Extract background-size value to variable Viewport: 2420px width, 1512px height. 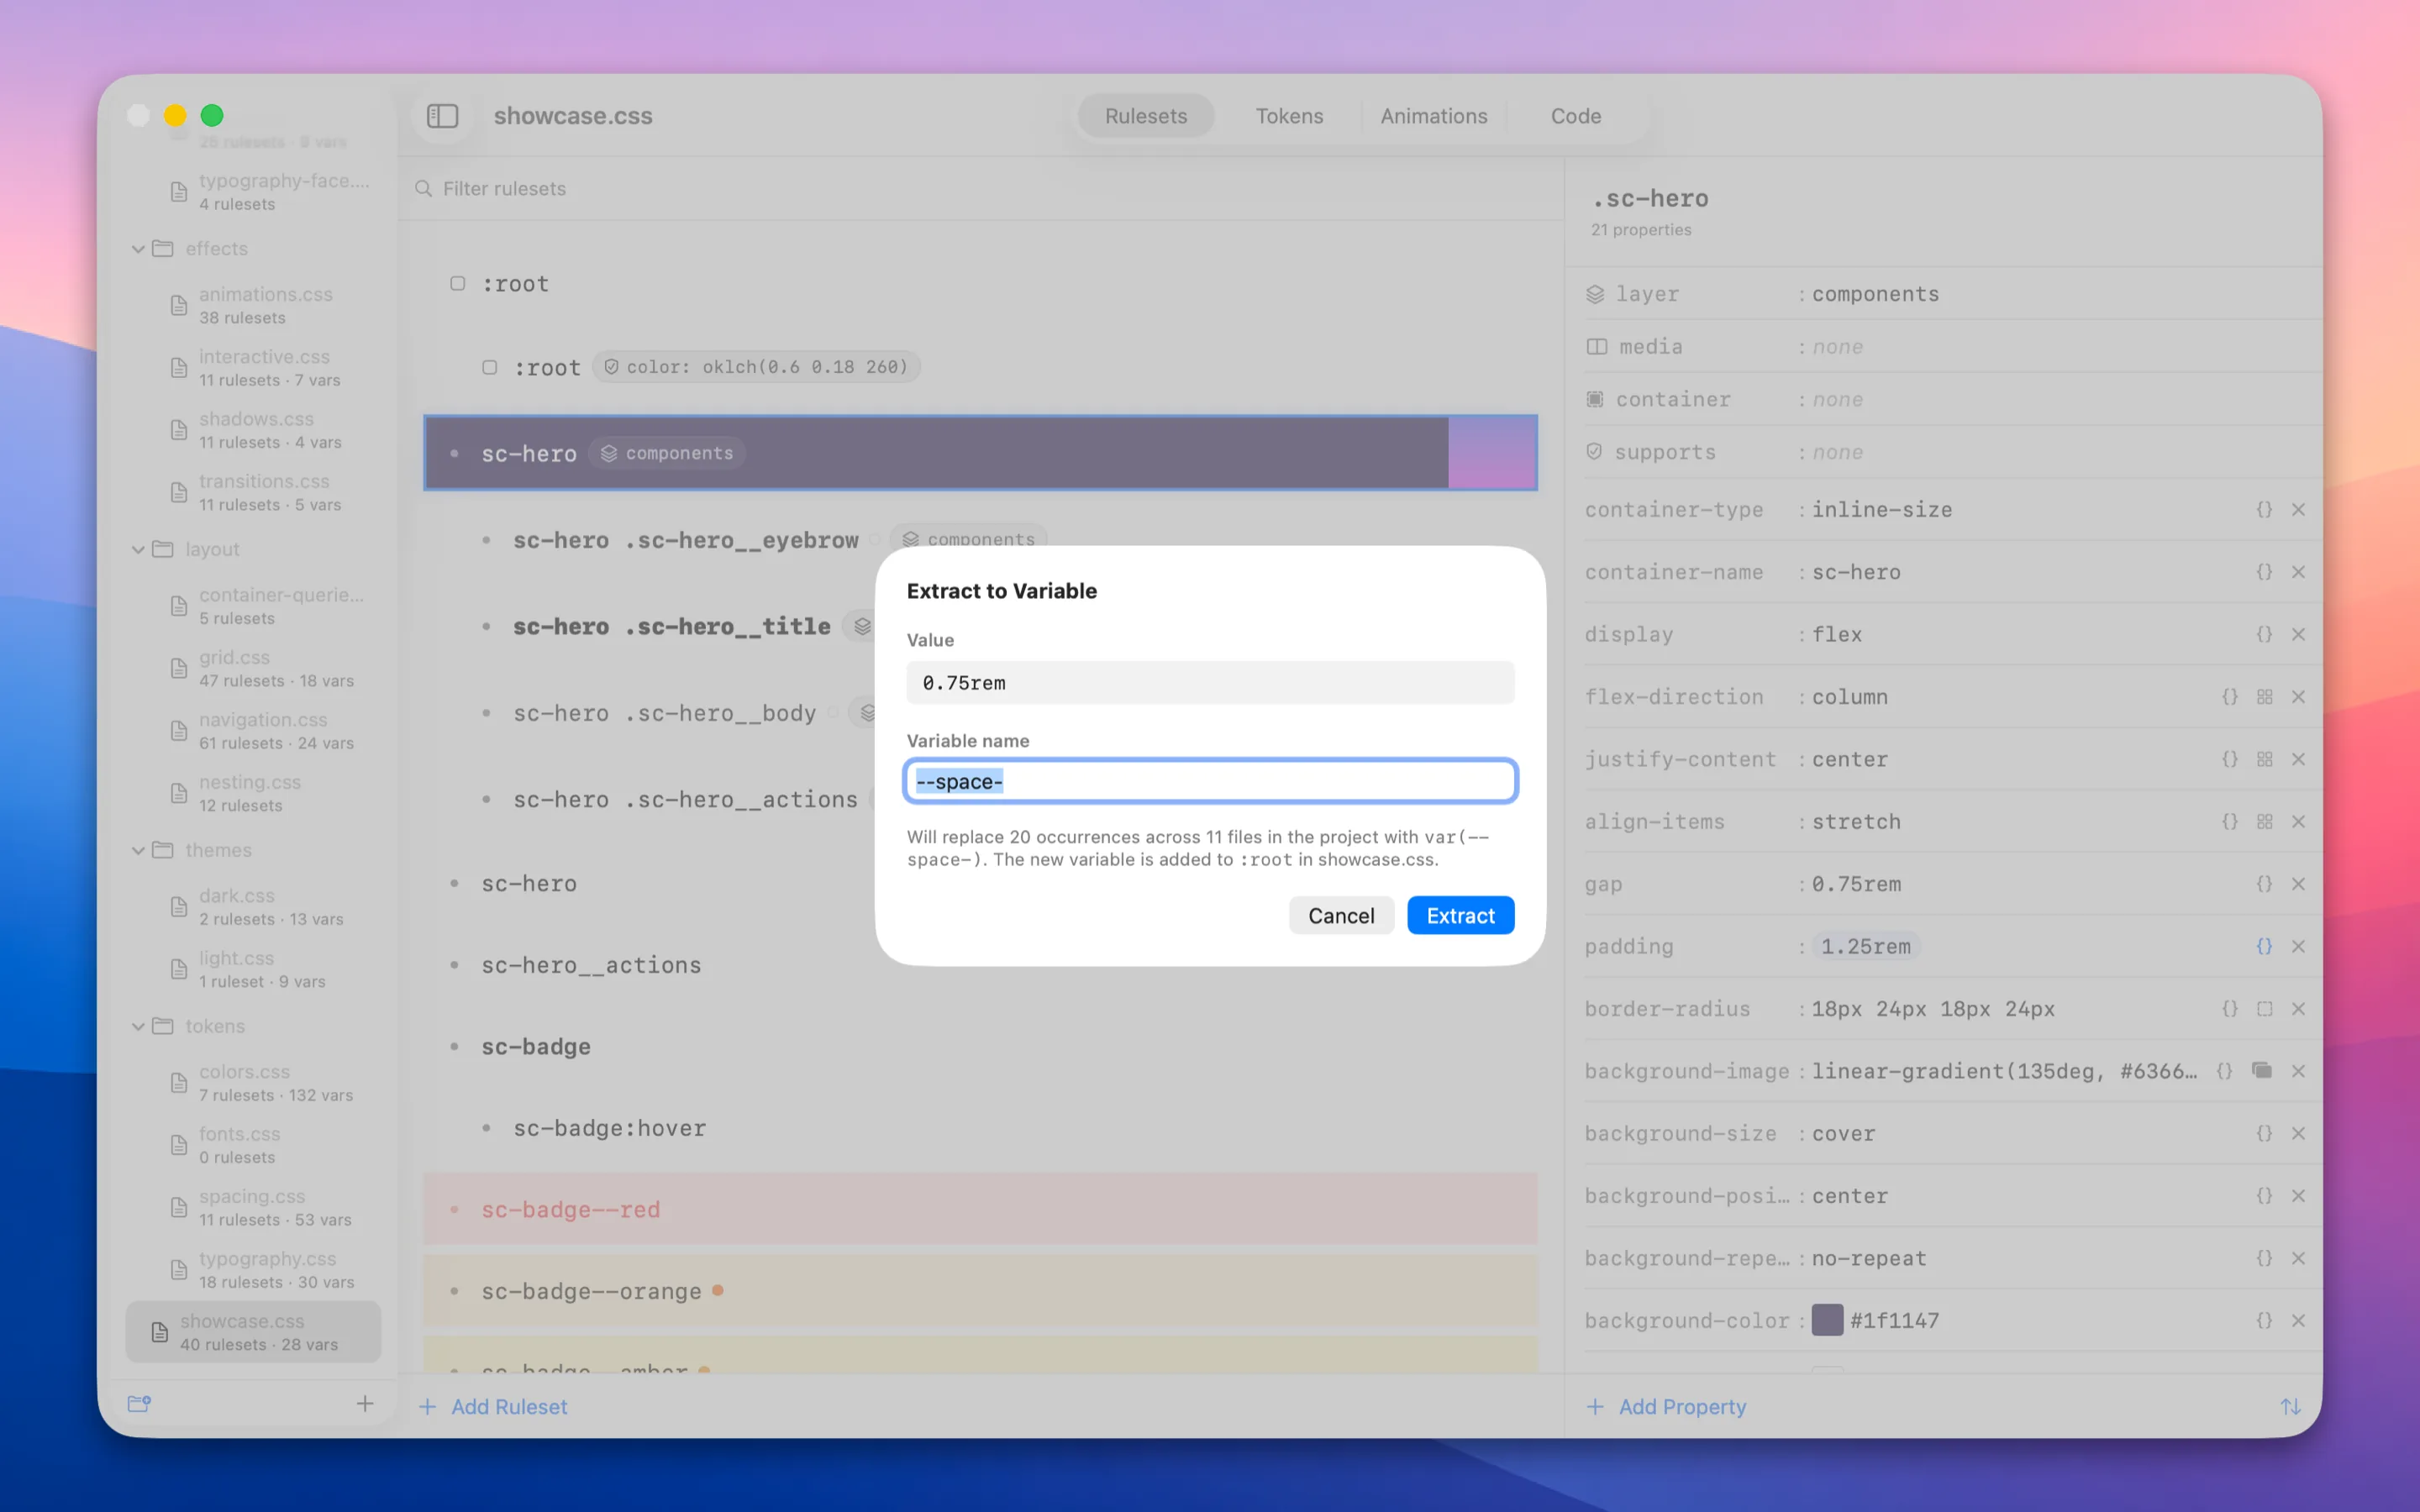2264,1134
